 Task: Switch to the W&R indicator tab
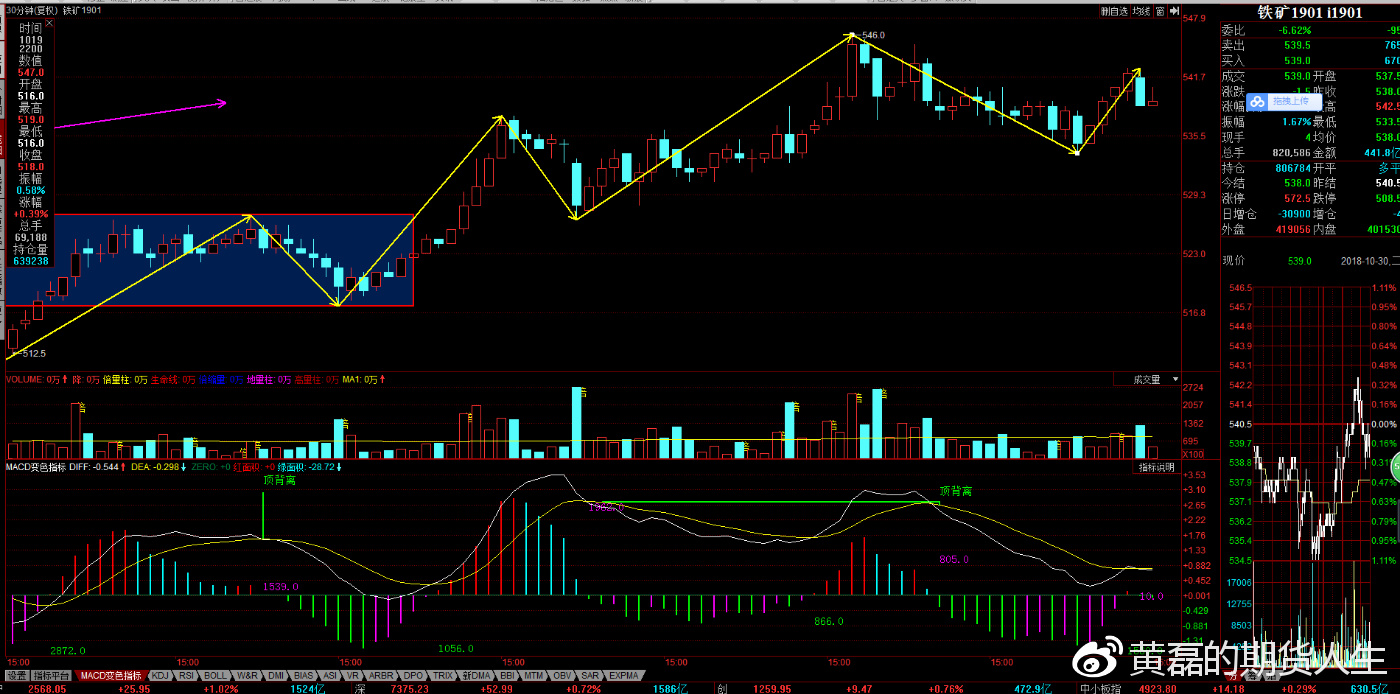pos(247,675)
